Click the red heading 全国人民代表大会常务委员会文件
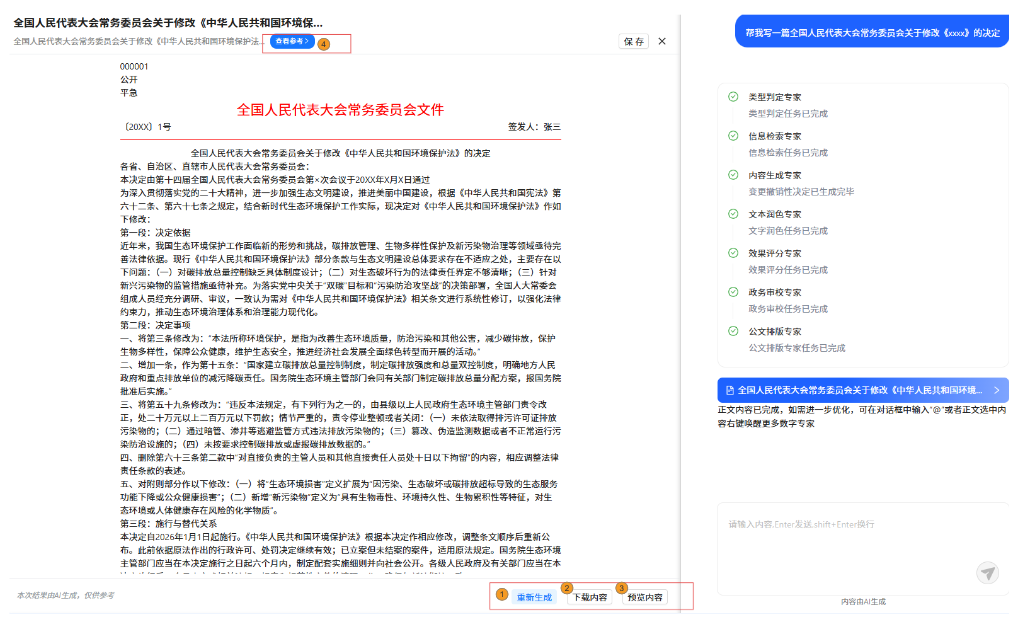 coord(340,109)
